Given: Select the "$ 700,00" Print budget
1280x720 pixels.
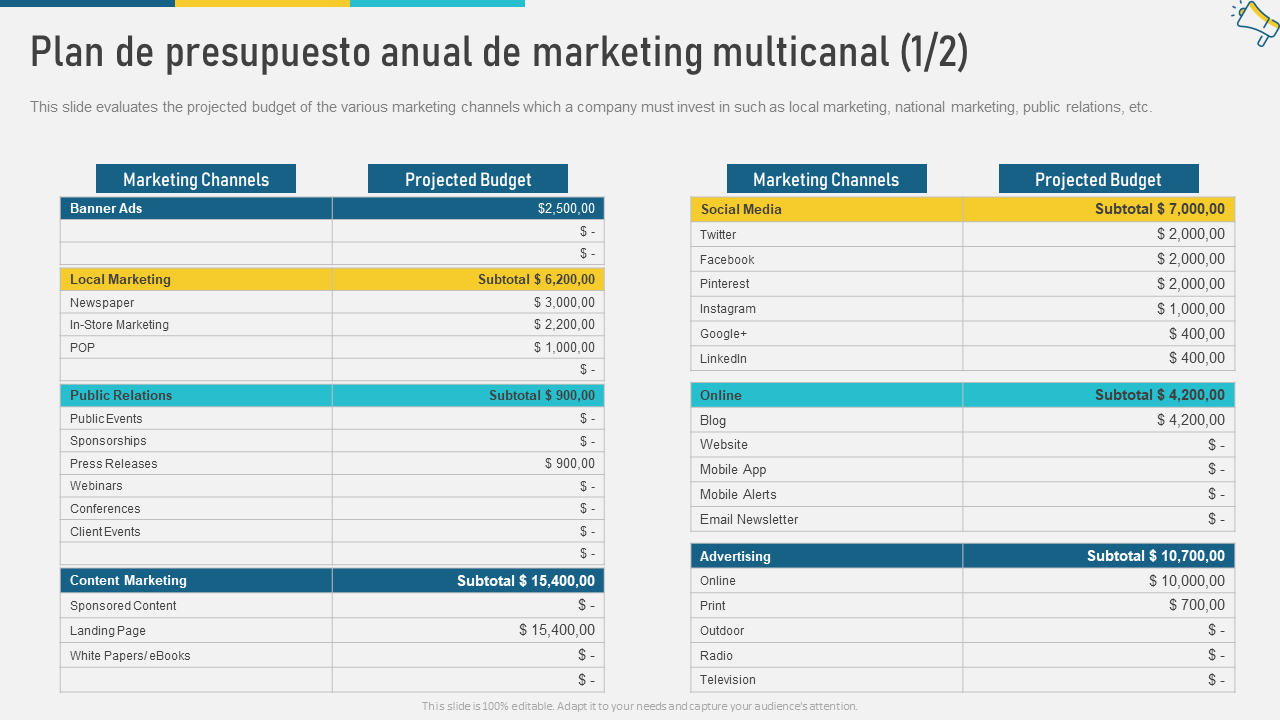Looking at the screenshot, I should (1197, 606).
